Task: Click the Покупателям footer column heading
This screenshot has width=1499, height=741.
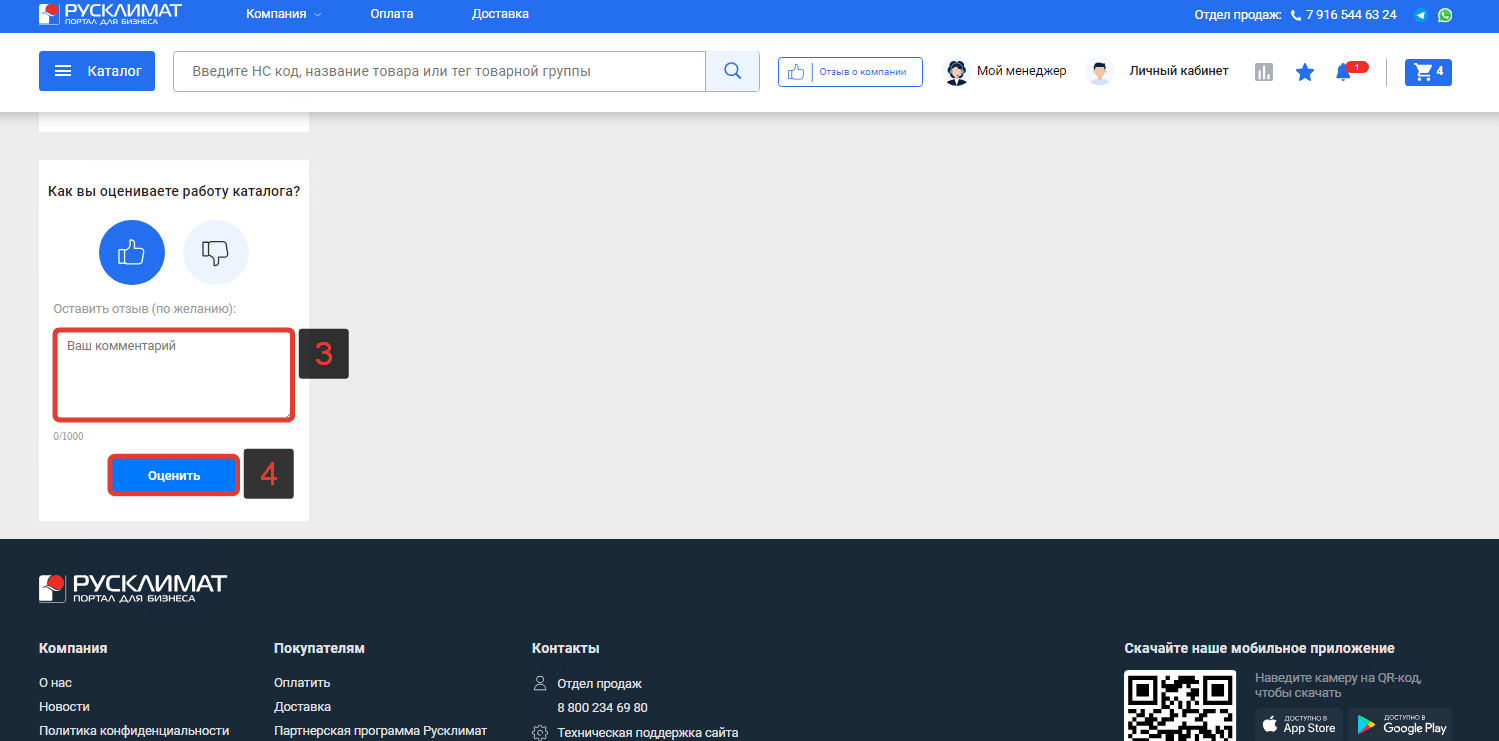Action: pyautogui.click(x=320, y=648)
